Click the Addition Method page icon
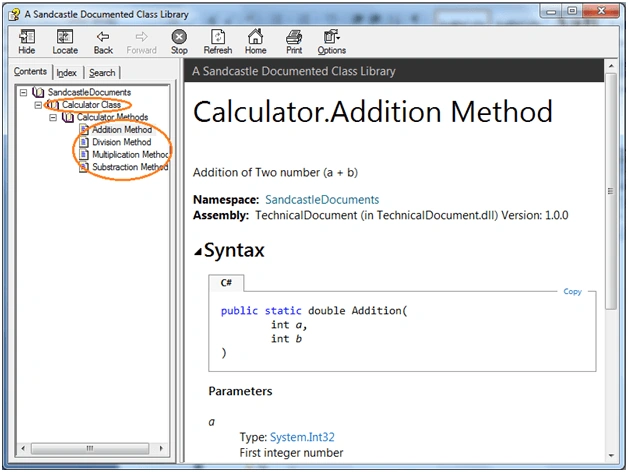The image size is (628, 472). (x=84, y=129)
